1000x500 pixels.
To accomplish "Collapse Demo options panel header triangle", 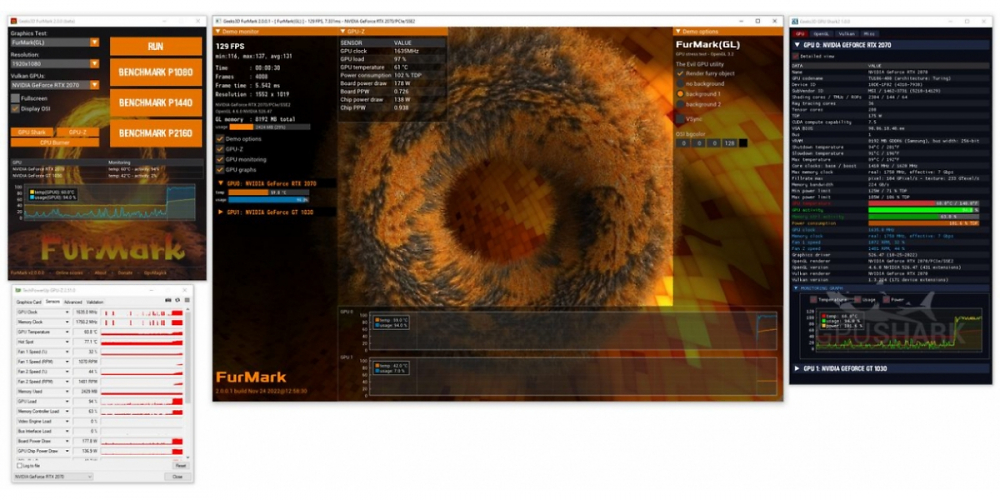I will 677,31.
